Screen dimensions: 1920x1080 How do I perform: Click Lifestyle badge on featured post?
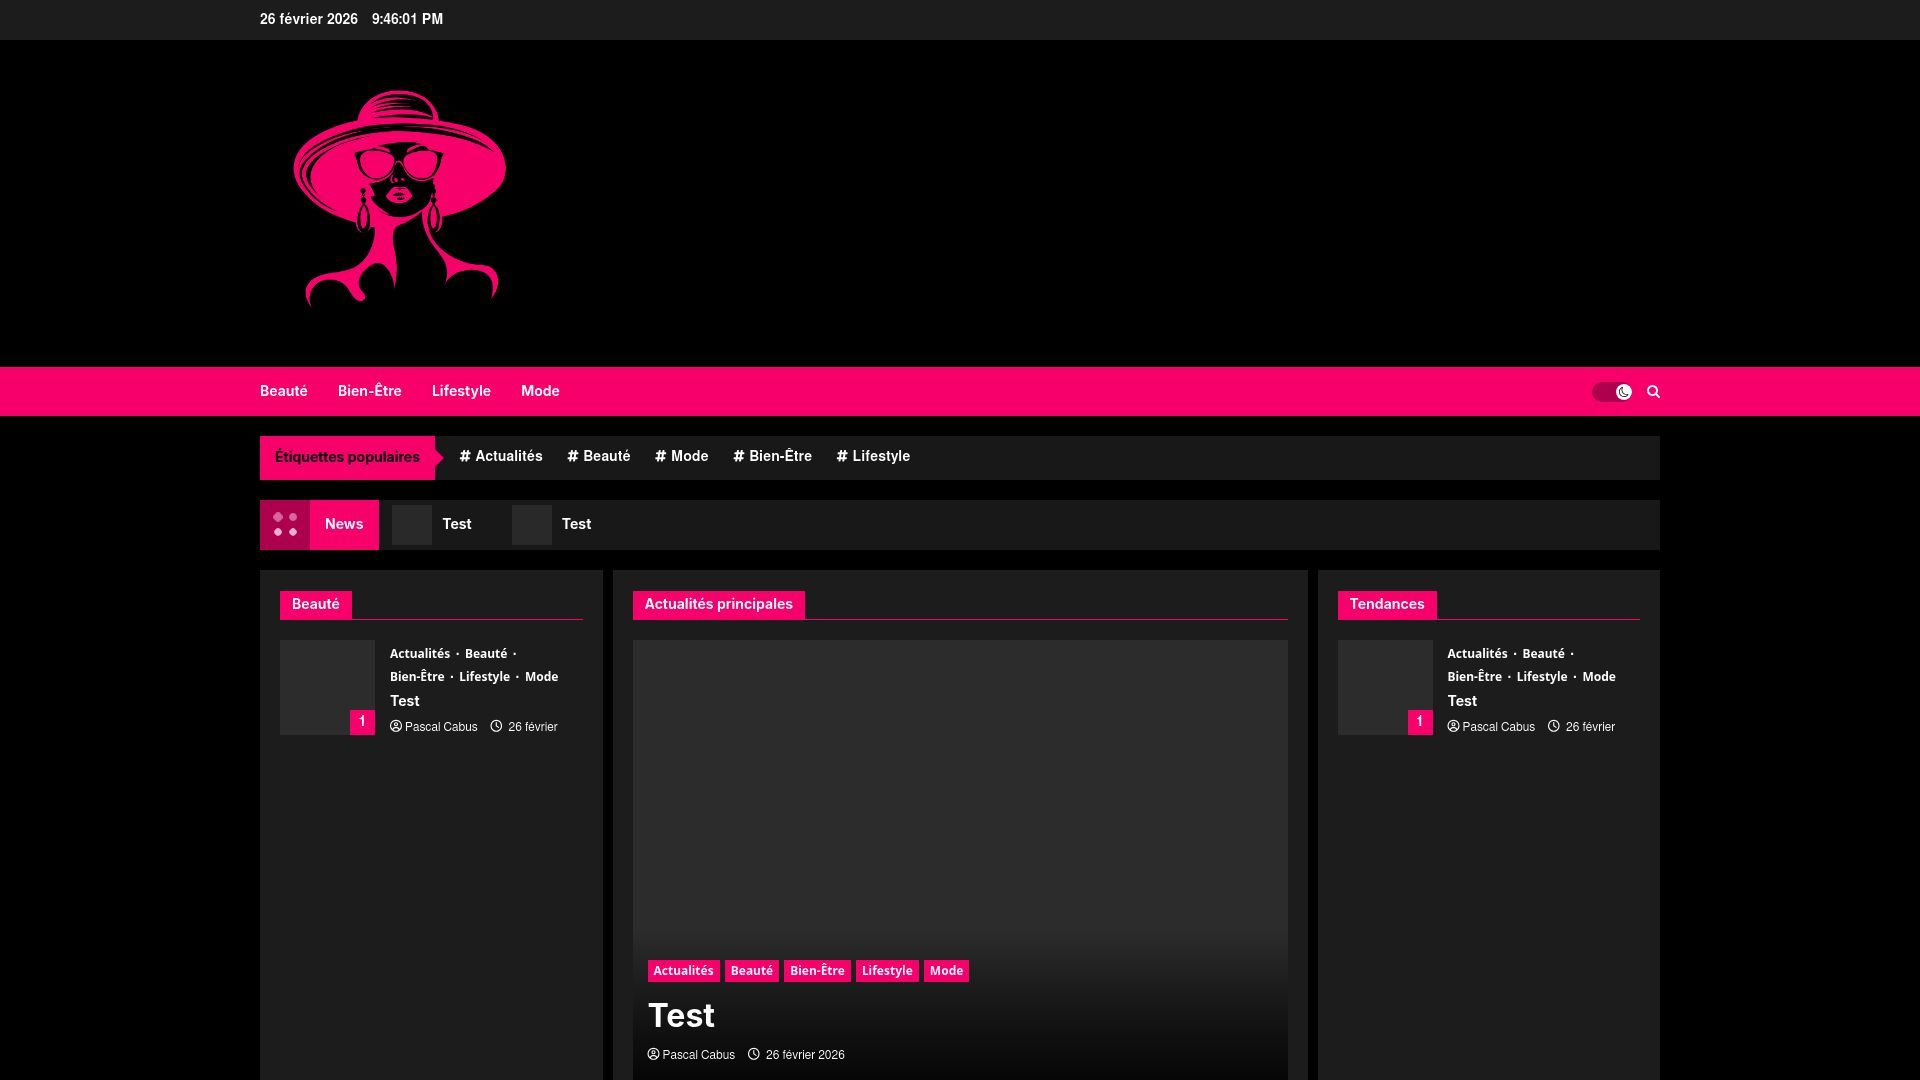[x=887, y=971]
